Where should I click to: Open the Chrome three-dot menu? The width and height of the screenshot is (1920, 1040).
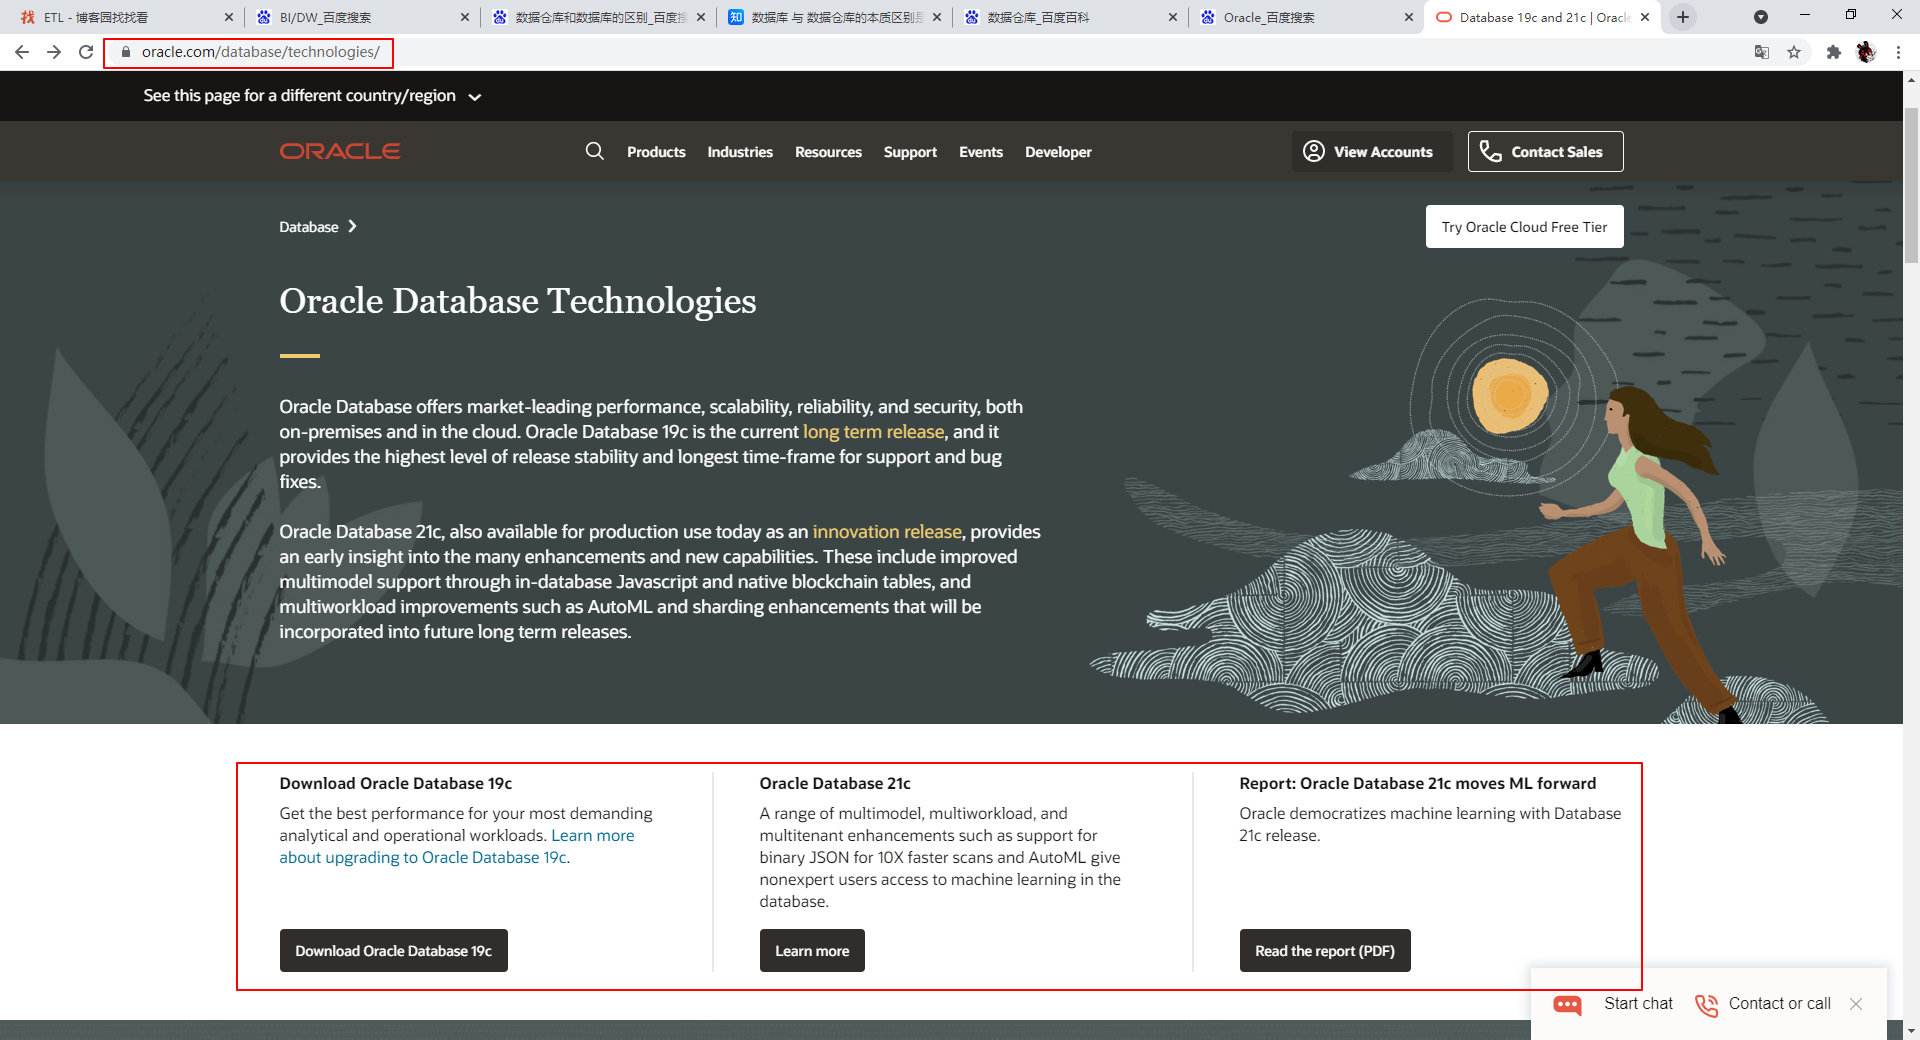click(x=1898, y=52)
